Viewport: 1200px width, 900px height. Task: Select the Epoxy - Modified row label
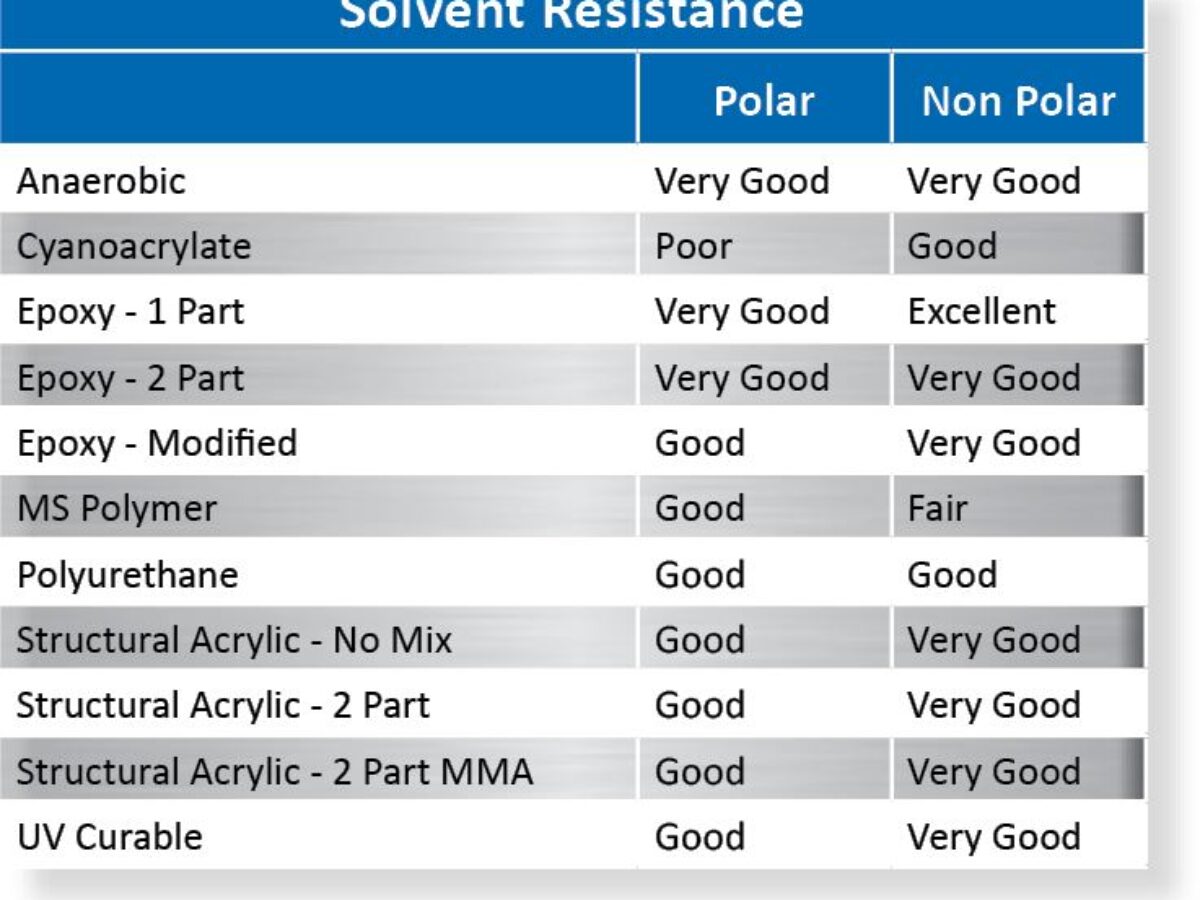(x=157, y=443)
